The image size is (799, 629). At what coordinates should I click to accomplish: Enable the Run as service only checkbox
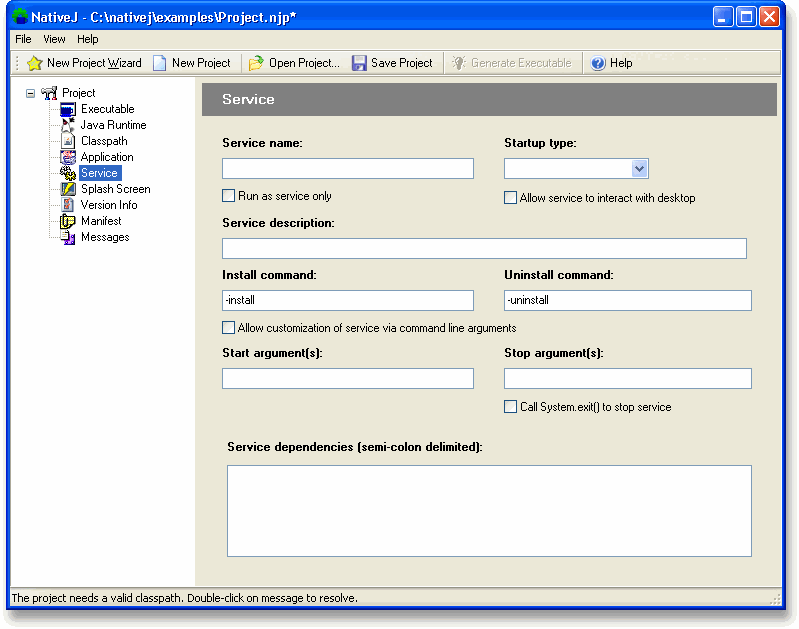(229, 196)
